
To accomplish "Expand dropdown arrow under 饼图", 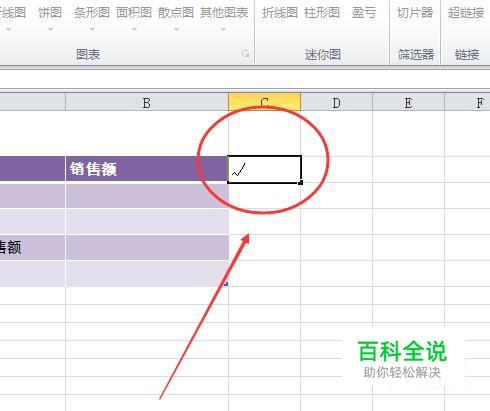I will pyautogui.click(x=50, y=29).
